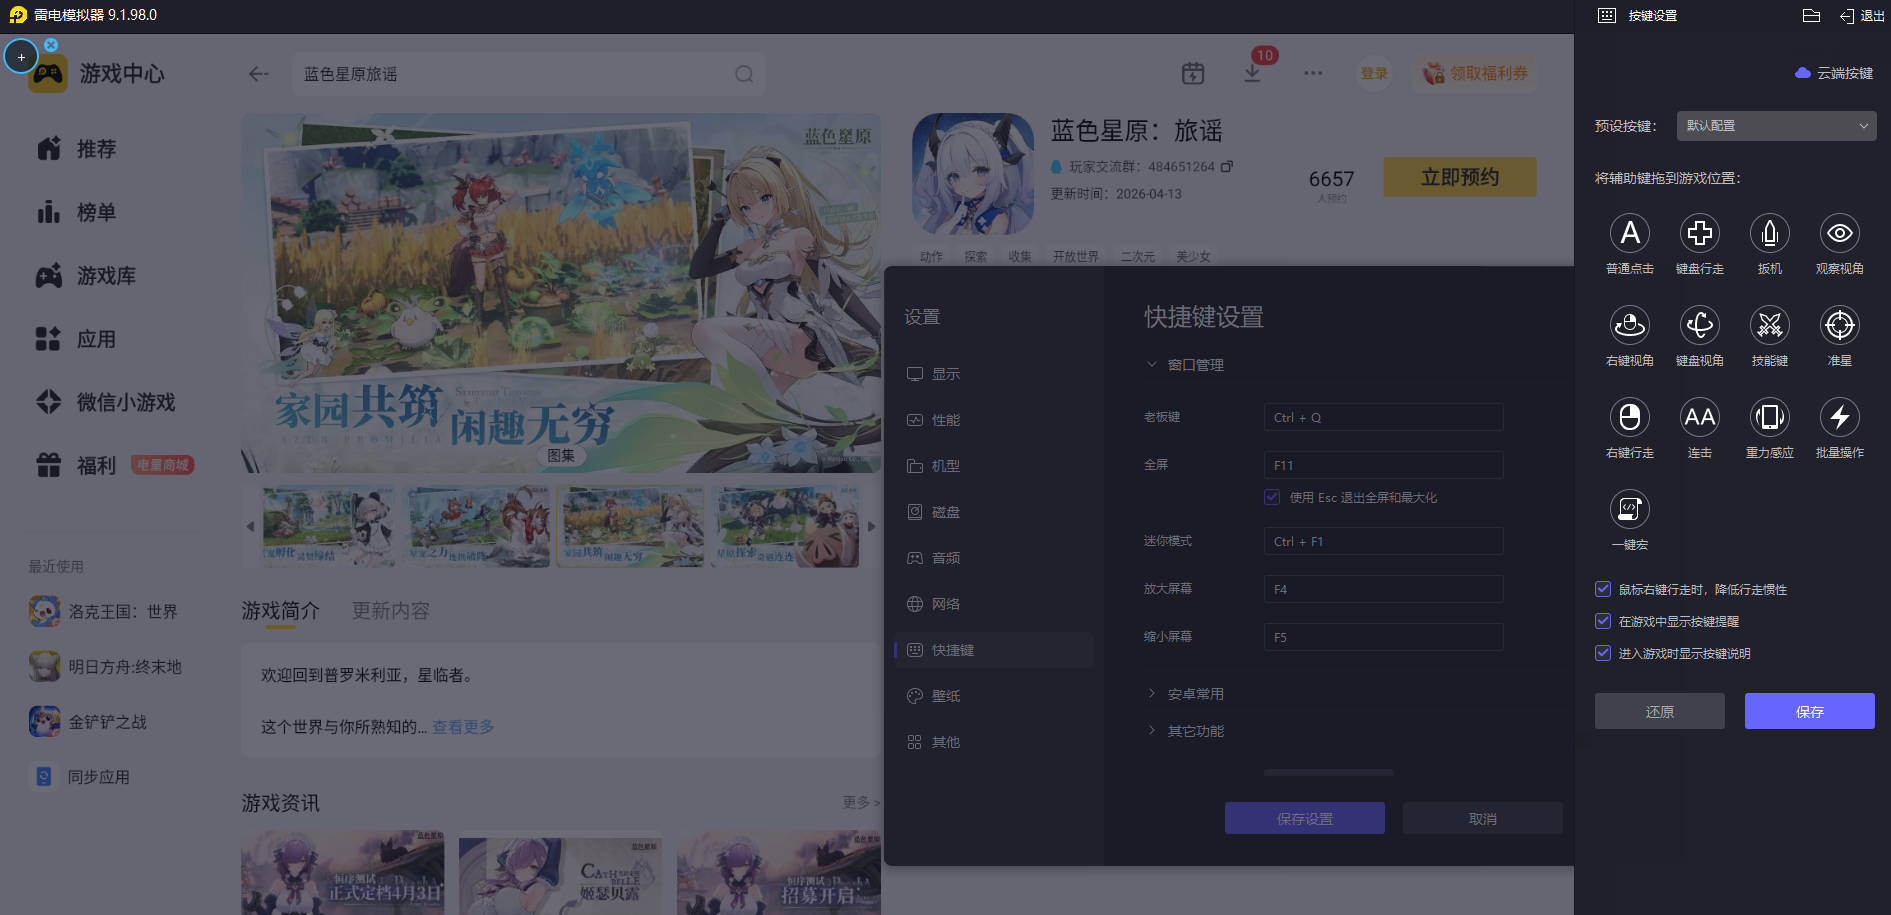This screenshot has height=915, width=1891.
Task: Show next screenshot thumbnails arrow
Action: 871,526
